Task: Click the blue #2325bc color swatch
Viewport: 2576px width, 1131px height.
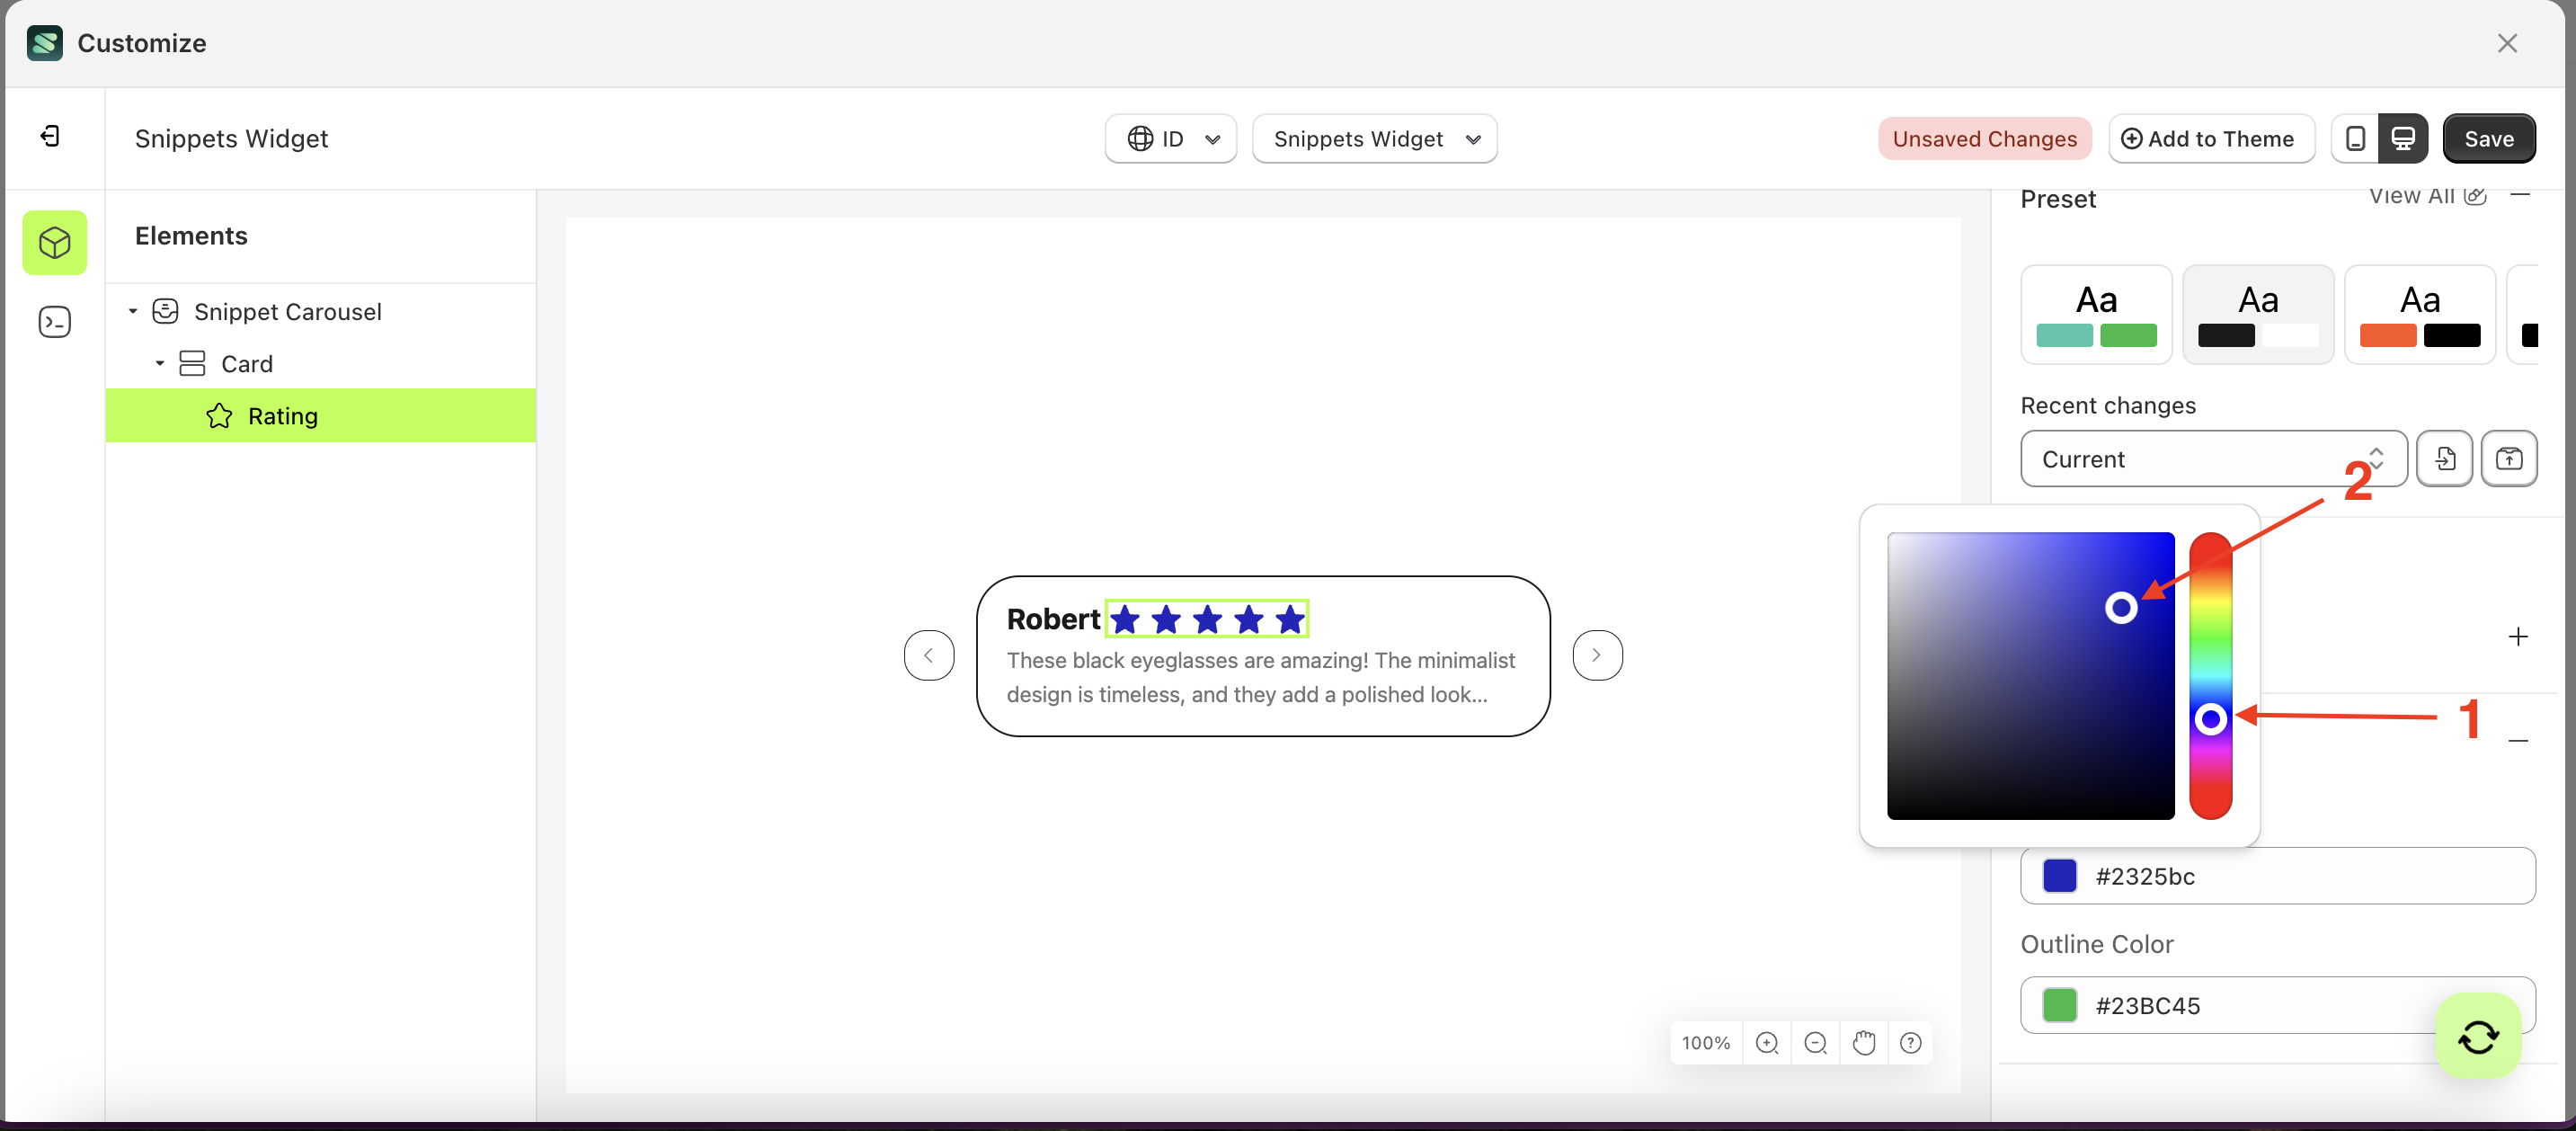Action: (x=2059, y=876)
